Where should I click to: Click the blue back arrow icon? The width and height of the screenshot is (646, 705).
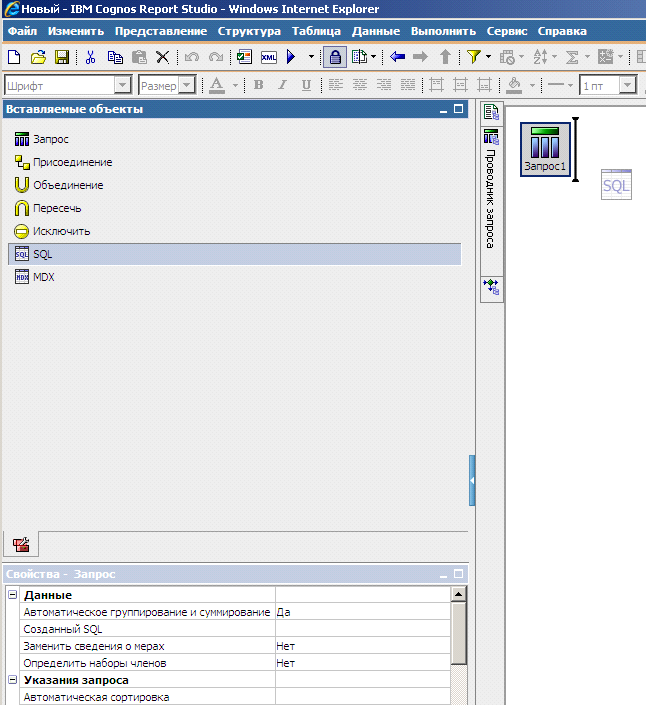click(x=398, y=57)
